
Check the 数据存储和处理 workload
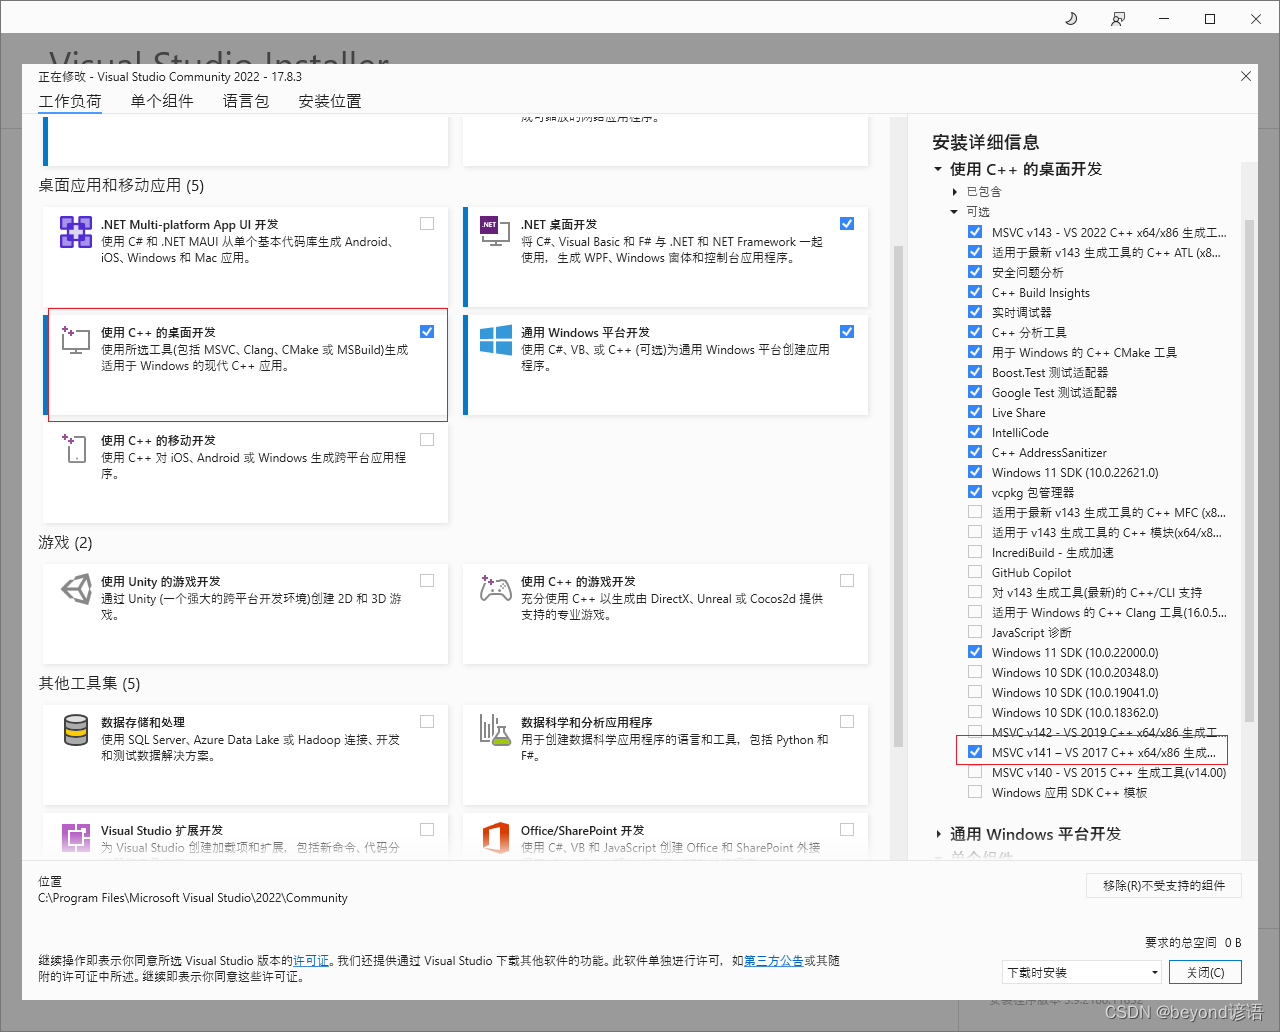(x=427, y=722)
